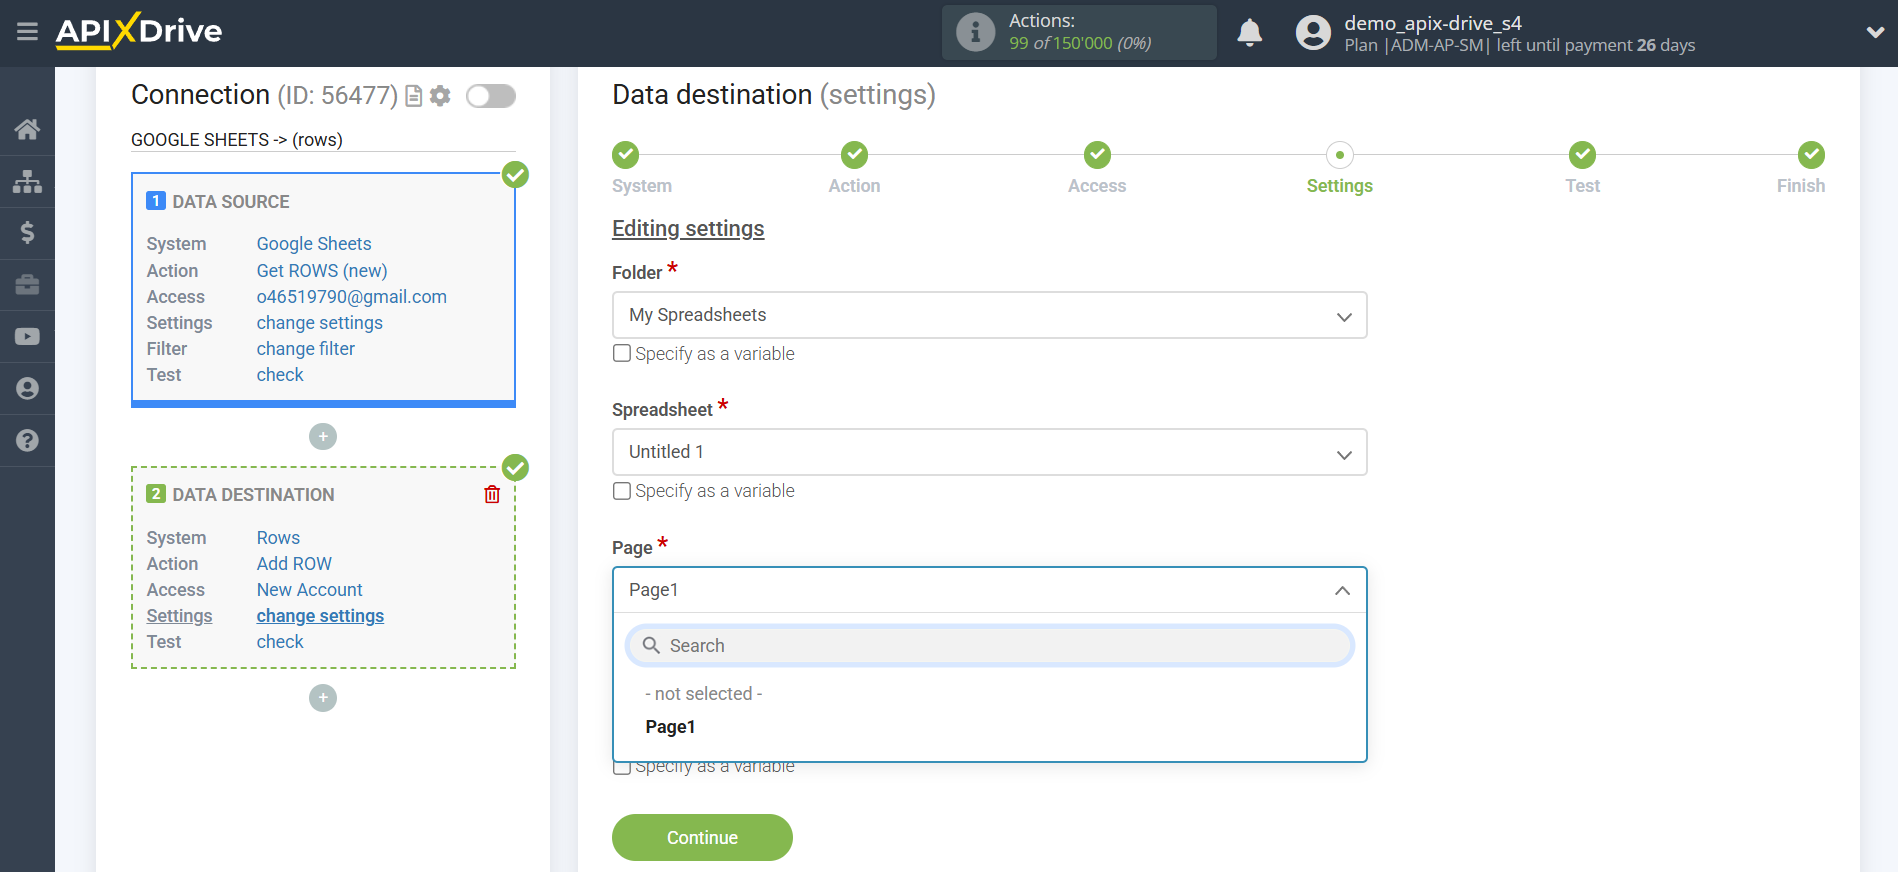Select the Page1 option in list
The height and width of the screenshot is (872, 1898).
(670, 727)
